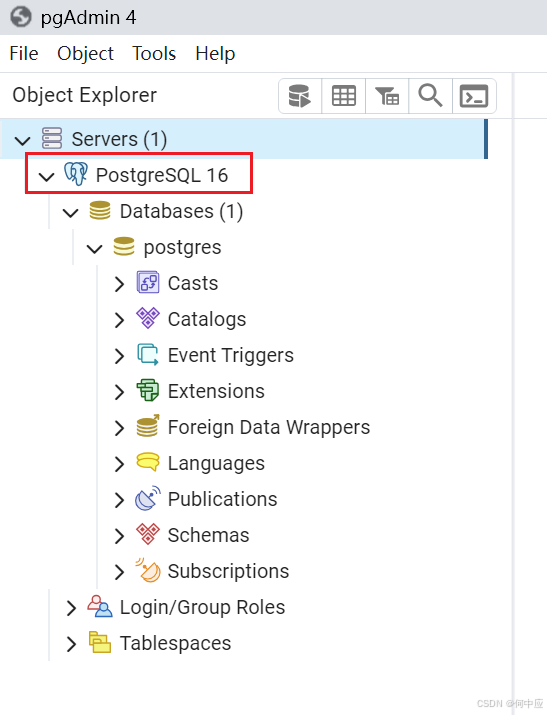This screenshot has height=715, width=547.
Task: Expand the Extensions node
Action: click(x=119, y=392)
